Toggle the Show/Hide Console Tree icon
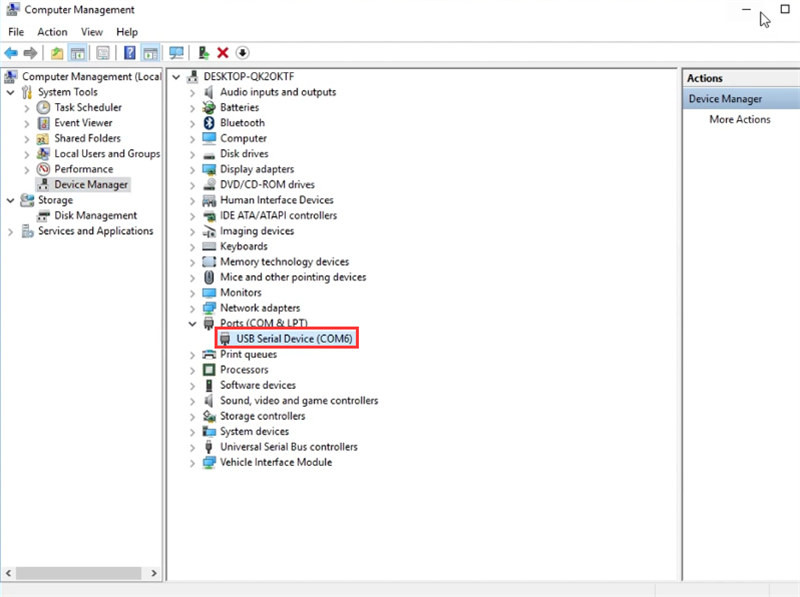Viewport: 800px width, 597px height. pyautogui.click(x=78, y=52)
